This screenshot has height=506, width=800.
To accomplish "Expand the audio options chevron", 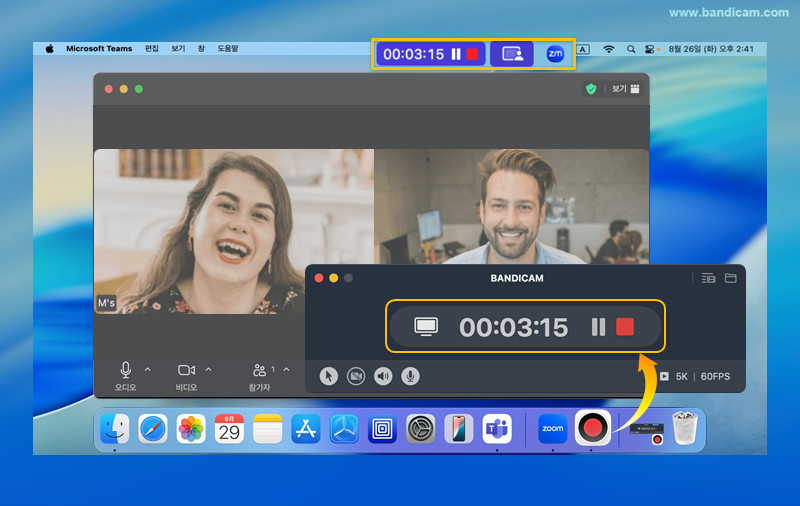I will click(x=148, y=369).
